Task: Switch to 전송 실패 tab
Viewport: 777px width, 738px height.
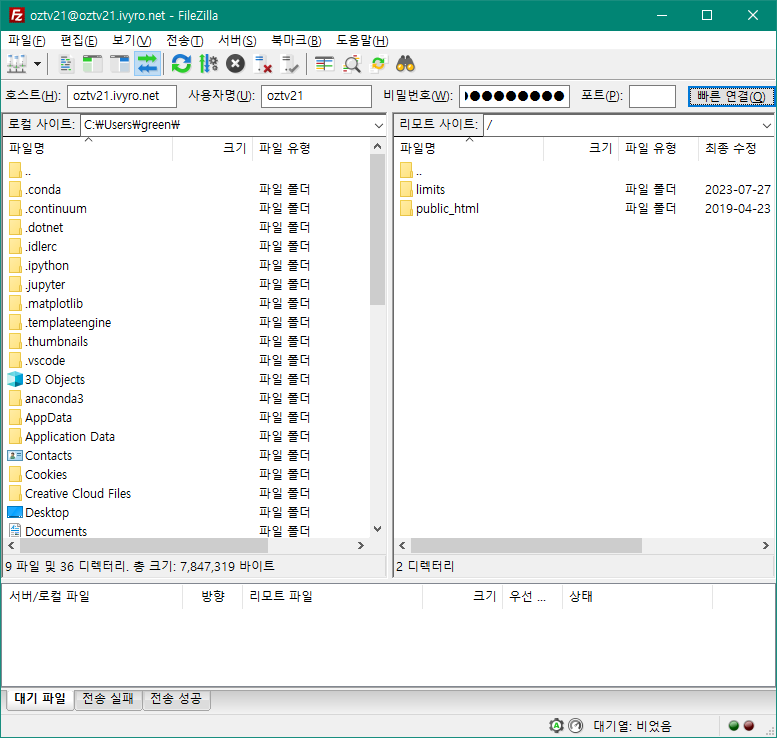Action: (108, 699)
